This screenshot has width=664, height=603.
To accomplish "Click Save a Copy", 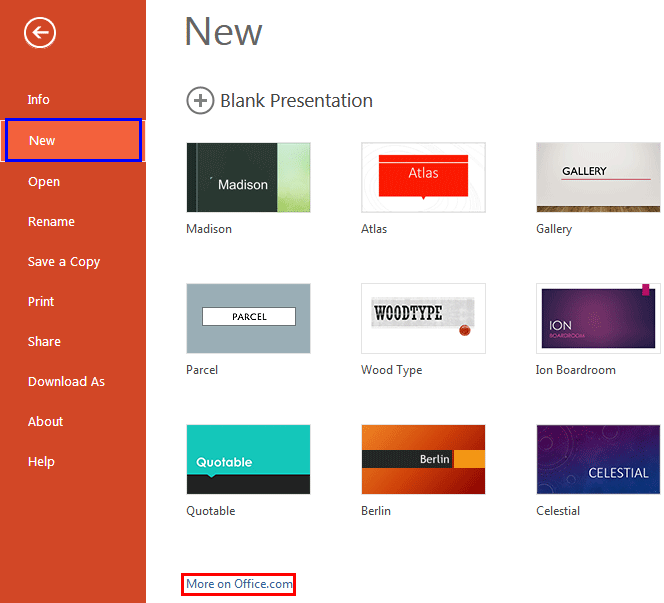I will (x=64, y=262).
